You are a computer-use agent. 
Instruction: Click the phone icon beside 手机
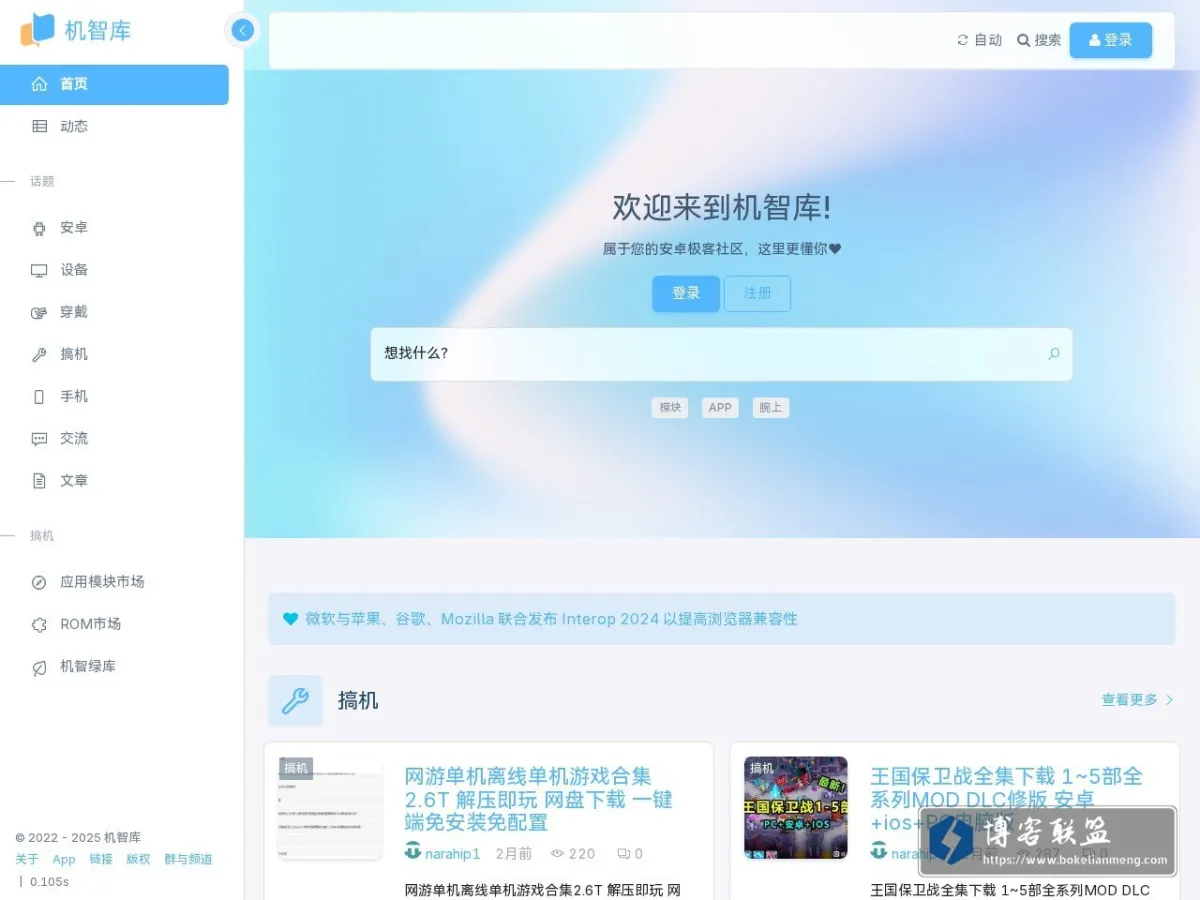coord(39,397)
